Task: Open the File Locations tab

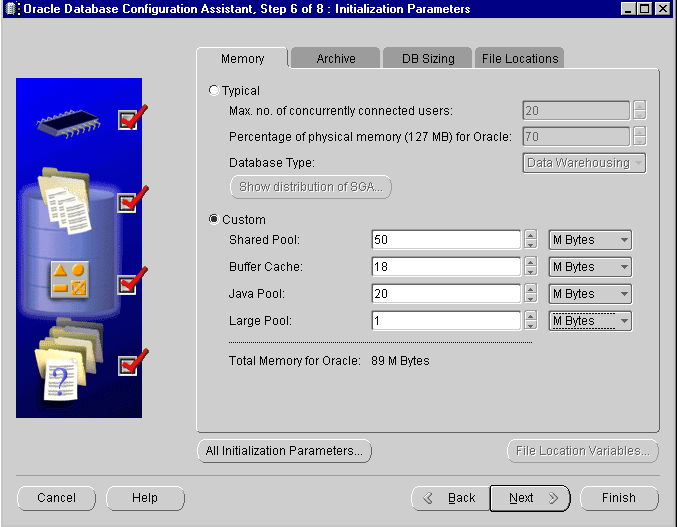Action: coord(520,59)
